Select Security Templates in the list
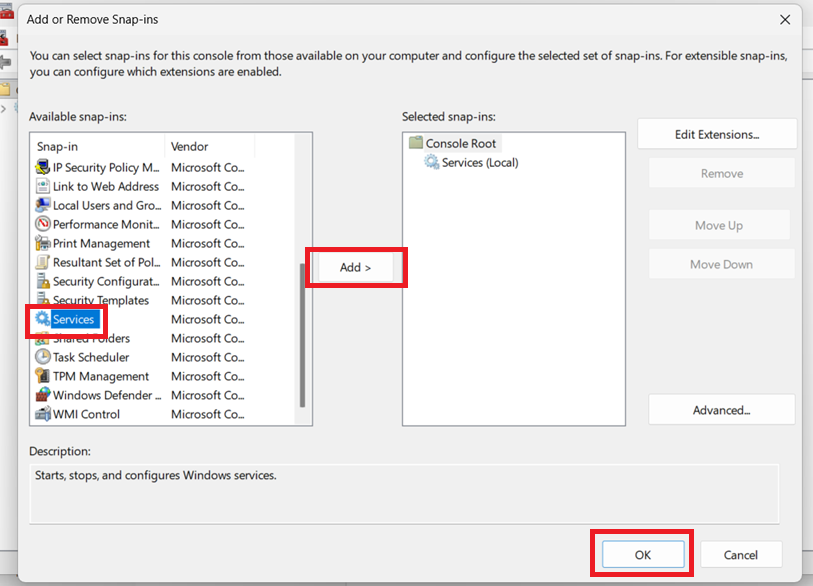813x586 pixels. [100, 301]
